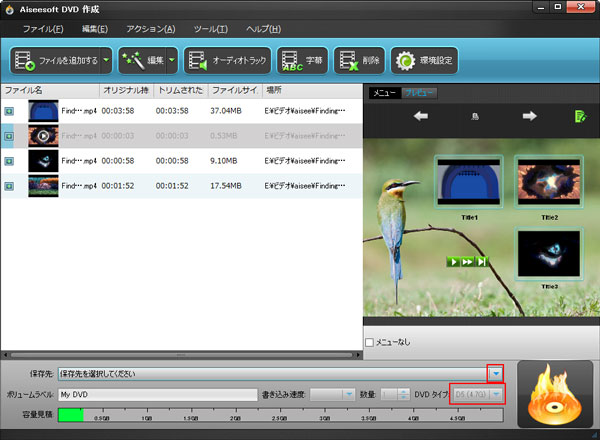Screen dimensions: 600x440
Task: Select the Title2 menu thumbnail
Action: 549,182
